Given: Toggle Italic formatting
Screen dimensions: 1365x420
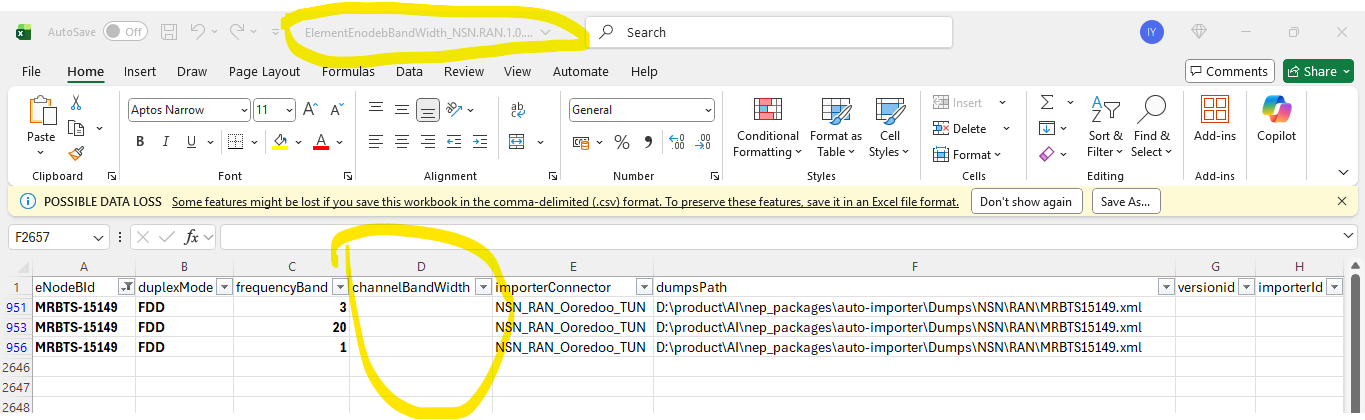Looking at the screenshot, I should [x=166, y=142].
